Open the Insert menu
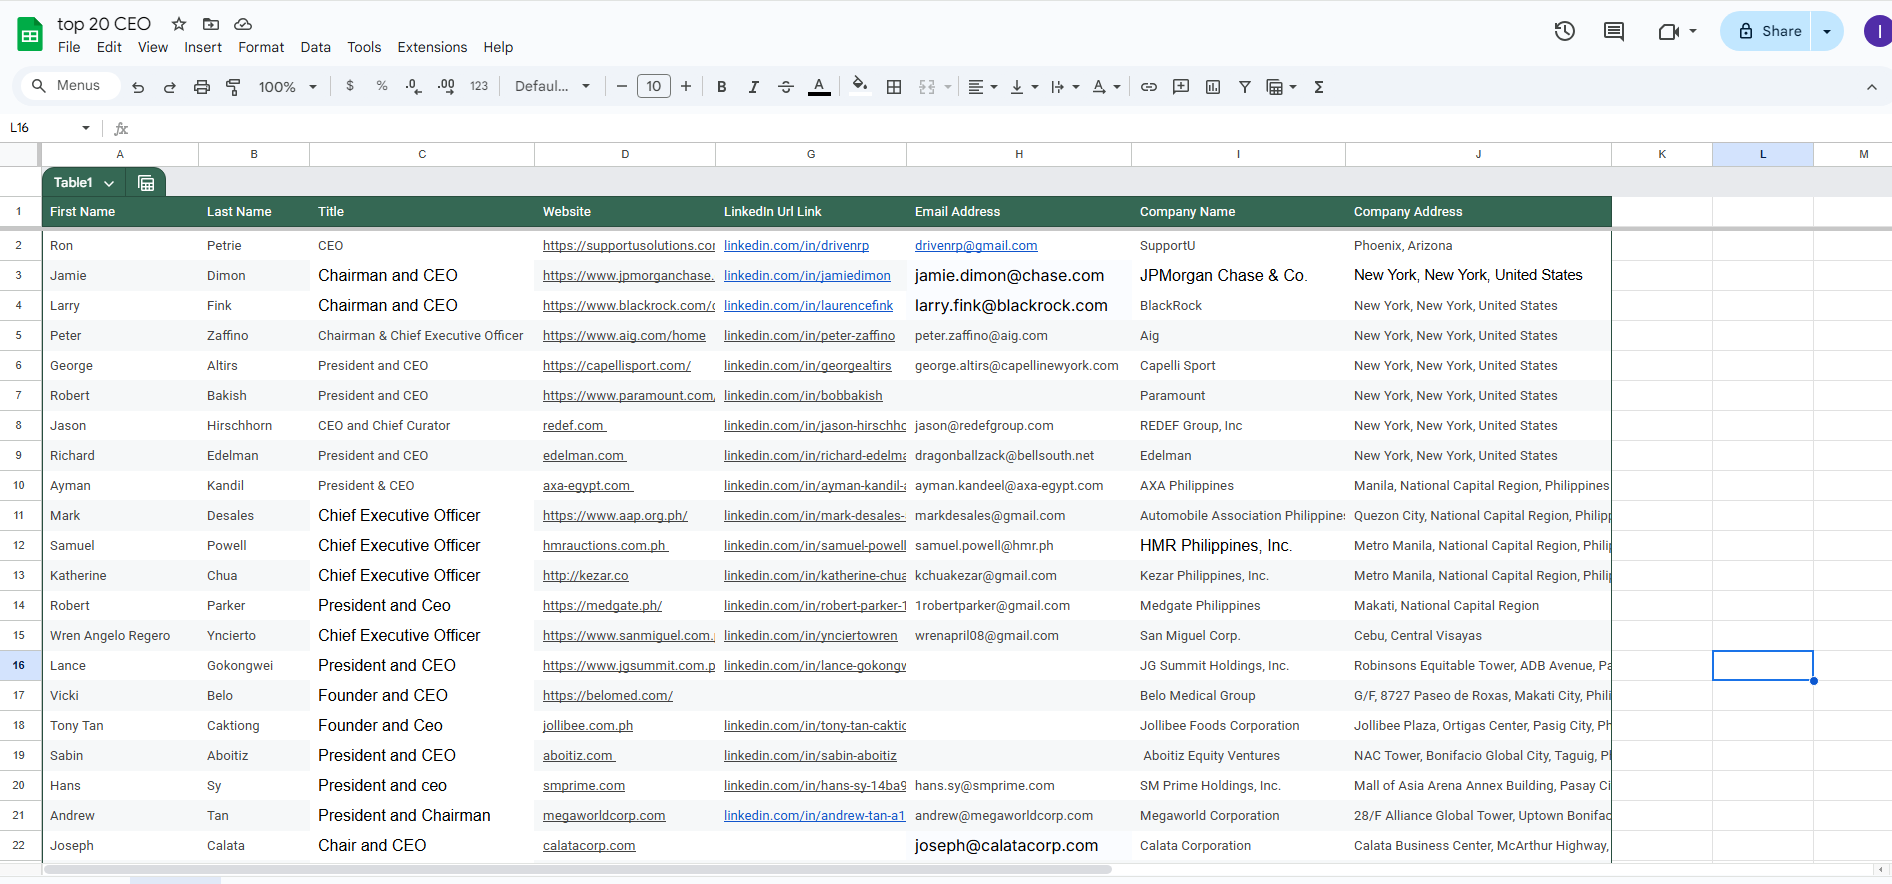Screen dimensions: 1892x884 pos(203,47)
